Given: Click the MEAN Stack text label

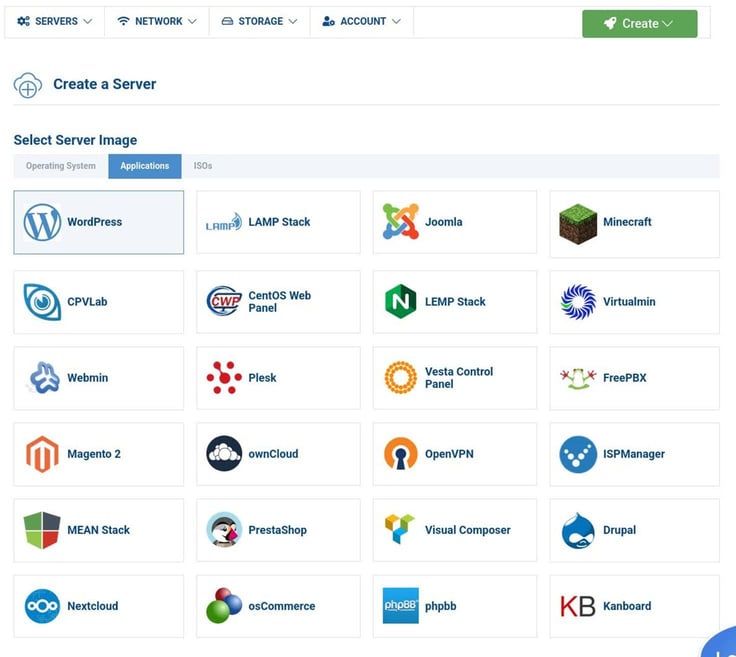Looking at the screenshot, I should coord(98,530).
